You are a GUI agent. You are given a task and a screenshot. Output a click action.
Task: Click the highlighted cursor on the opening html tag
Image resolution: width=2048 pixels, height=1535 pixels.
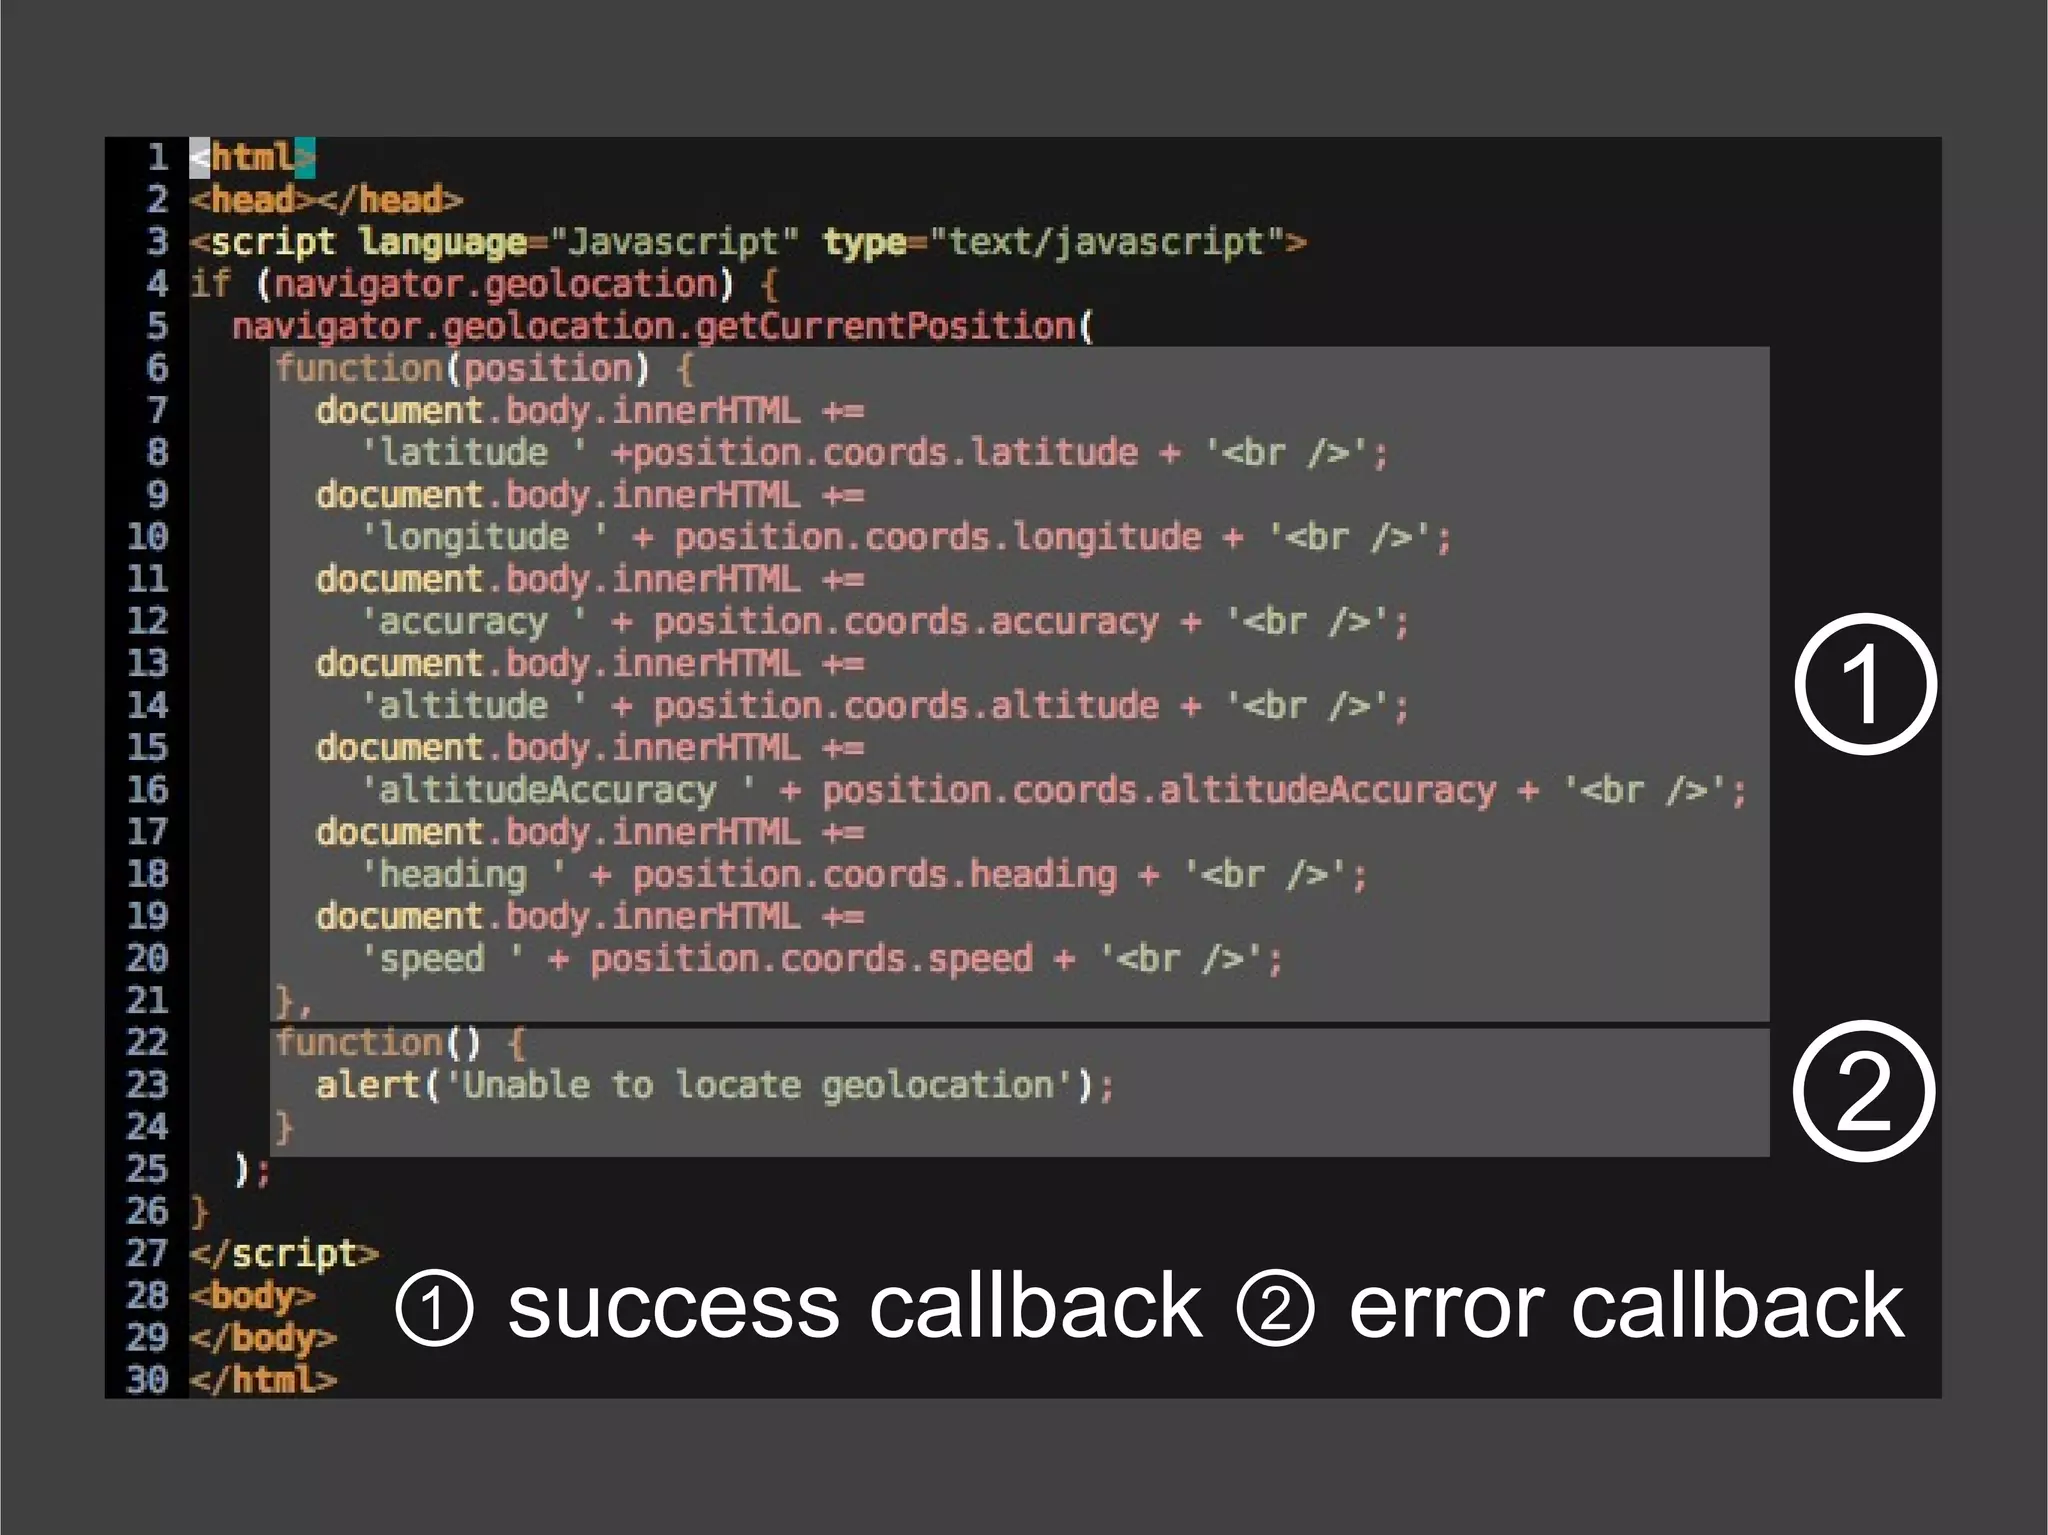pos(200,158)
